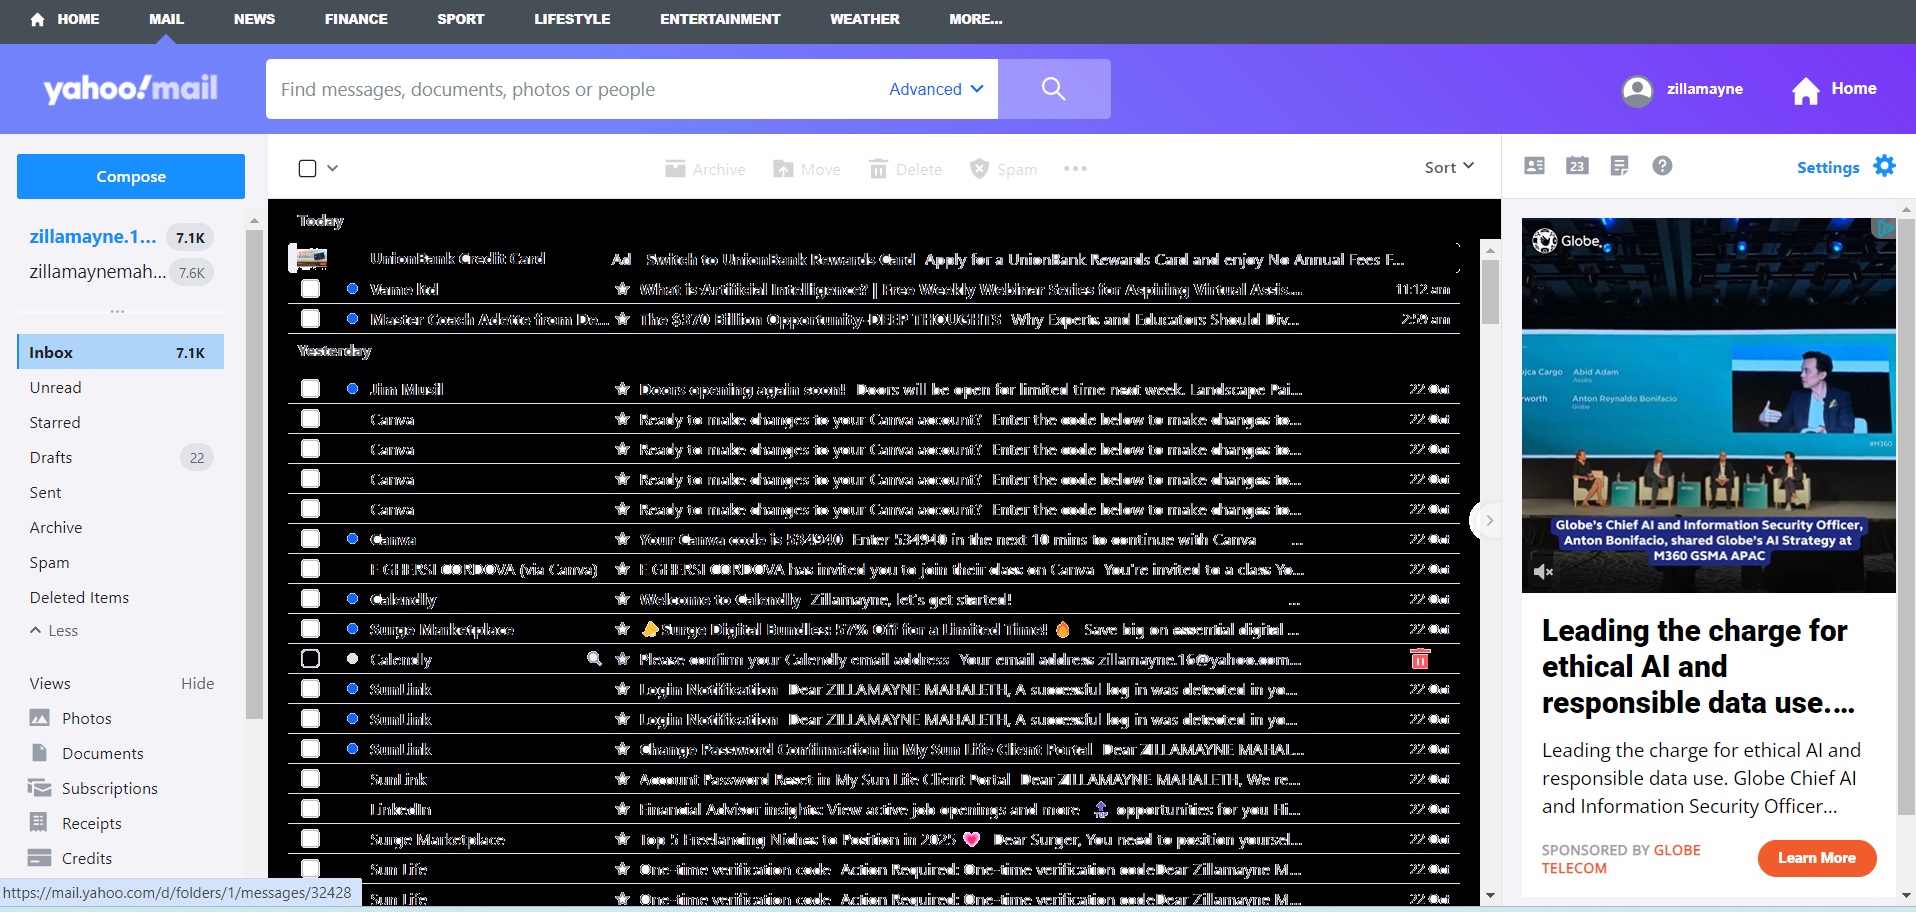The width and height of the screenshot is (1916, 912).
Task: Open the Help question mark icon
Action: (x=1662, y=166)
